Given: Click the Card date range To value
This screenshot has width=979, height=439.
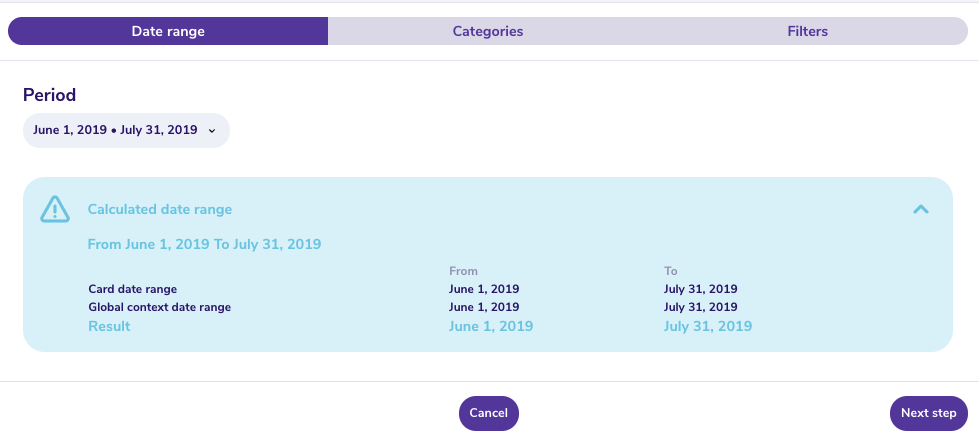Looking at the screenshot, I should 701,289.
